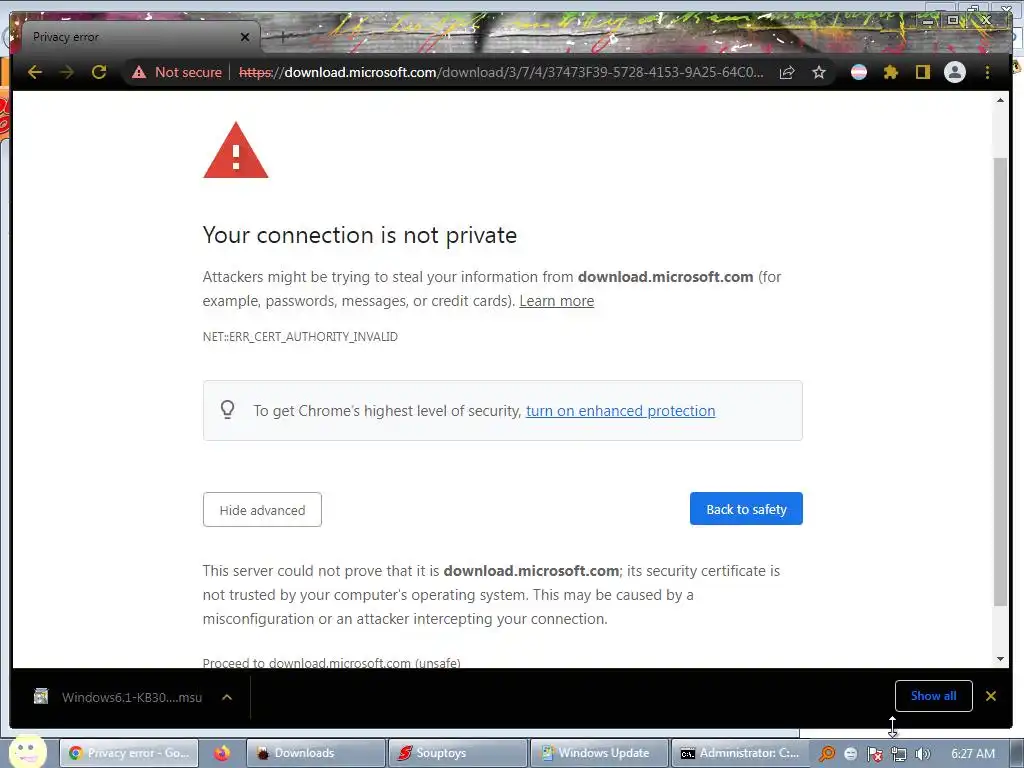This screenshot has width=1024, height=768.
Task: Click the pinned extension icon beside the star
Action: [859, 72]
